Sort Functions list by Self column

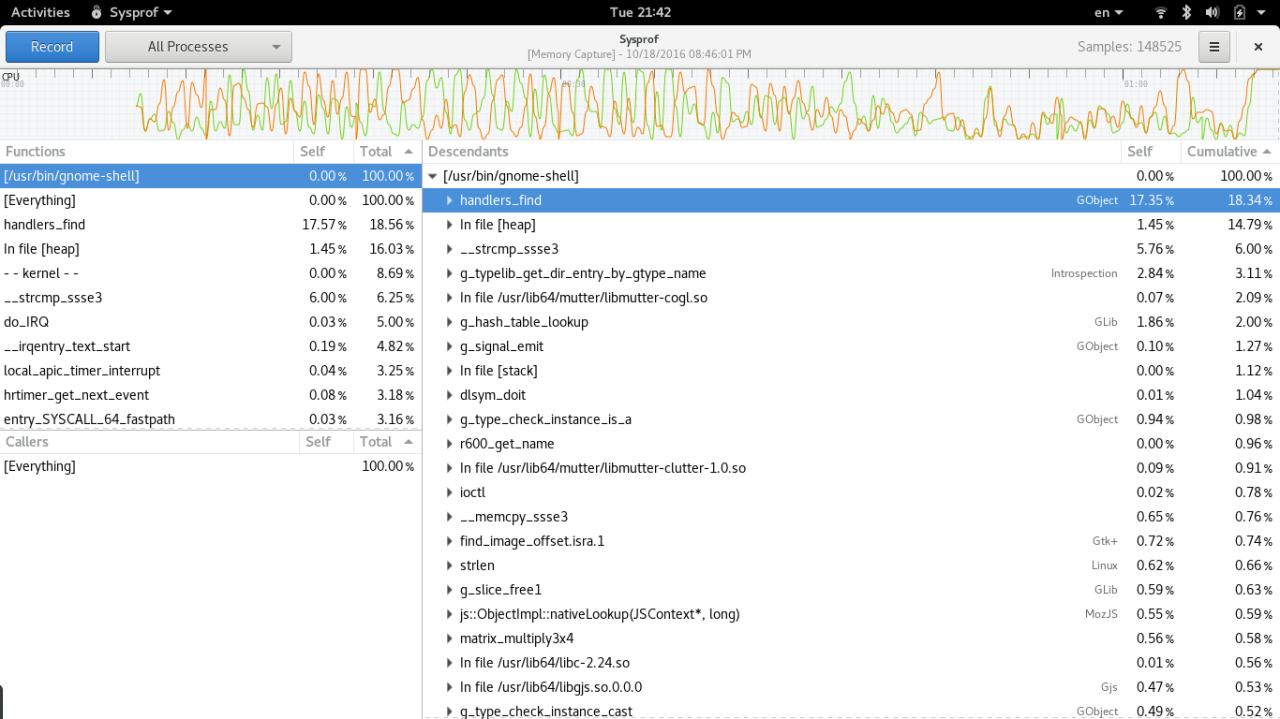324,151
